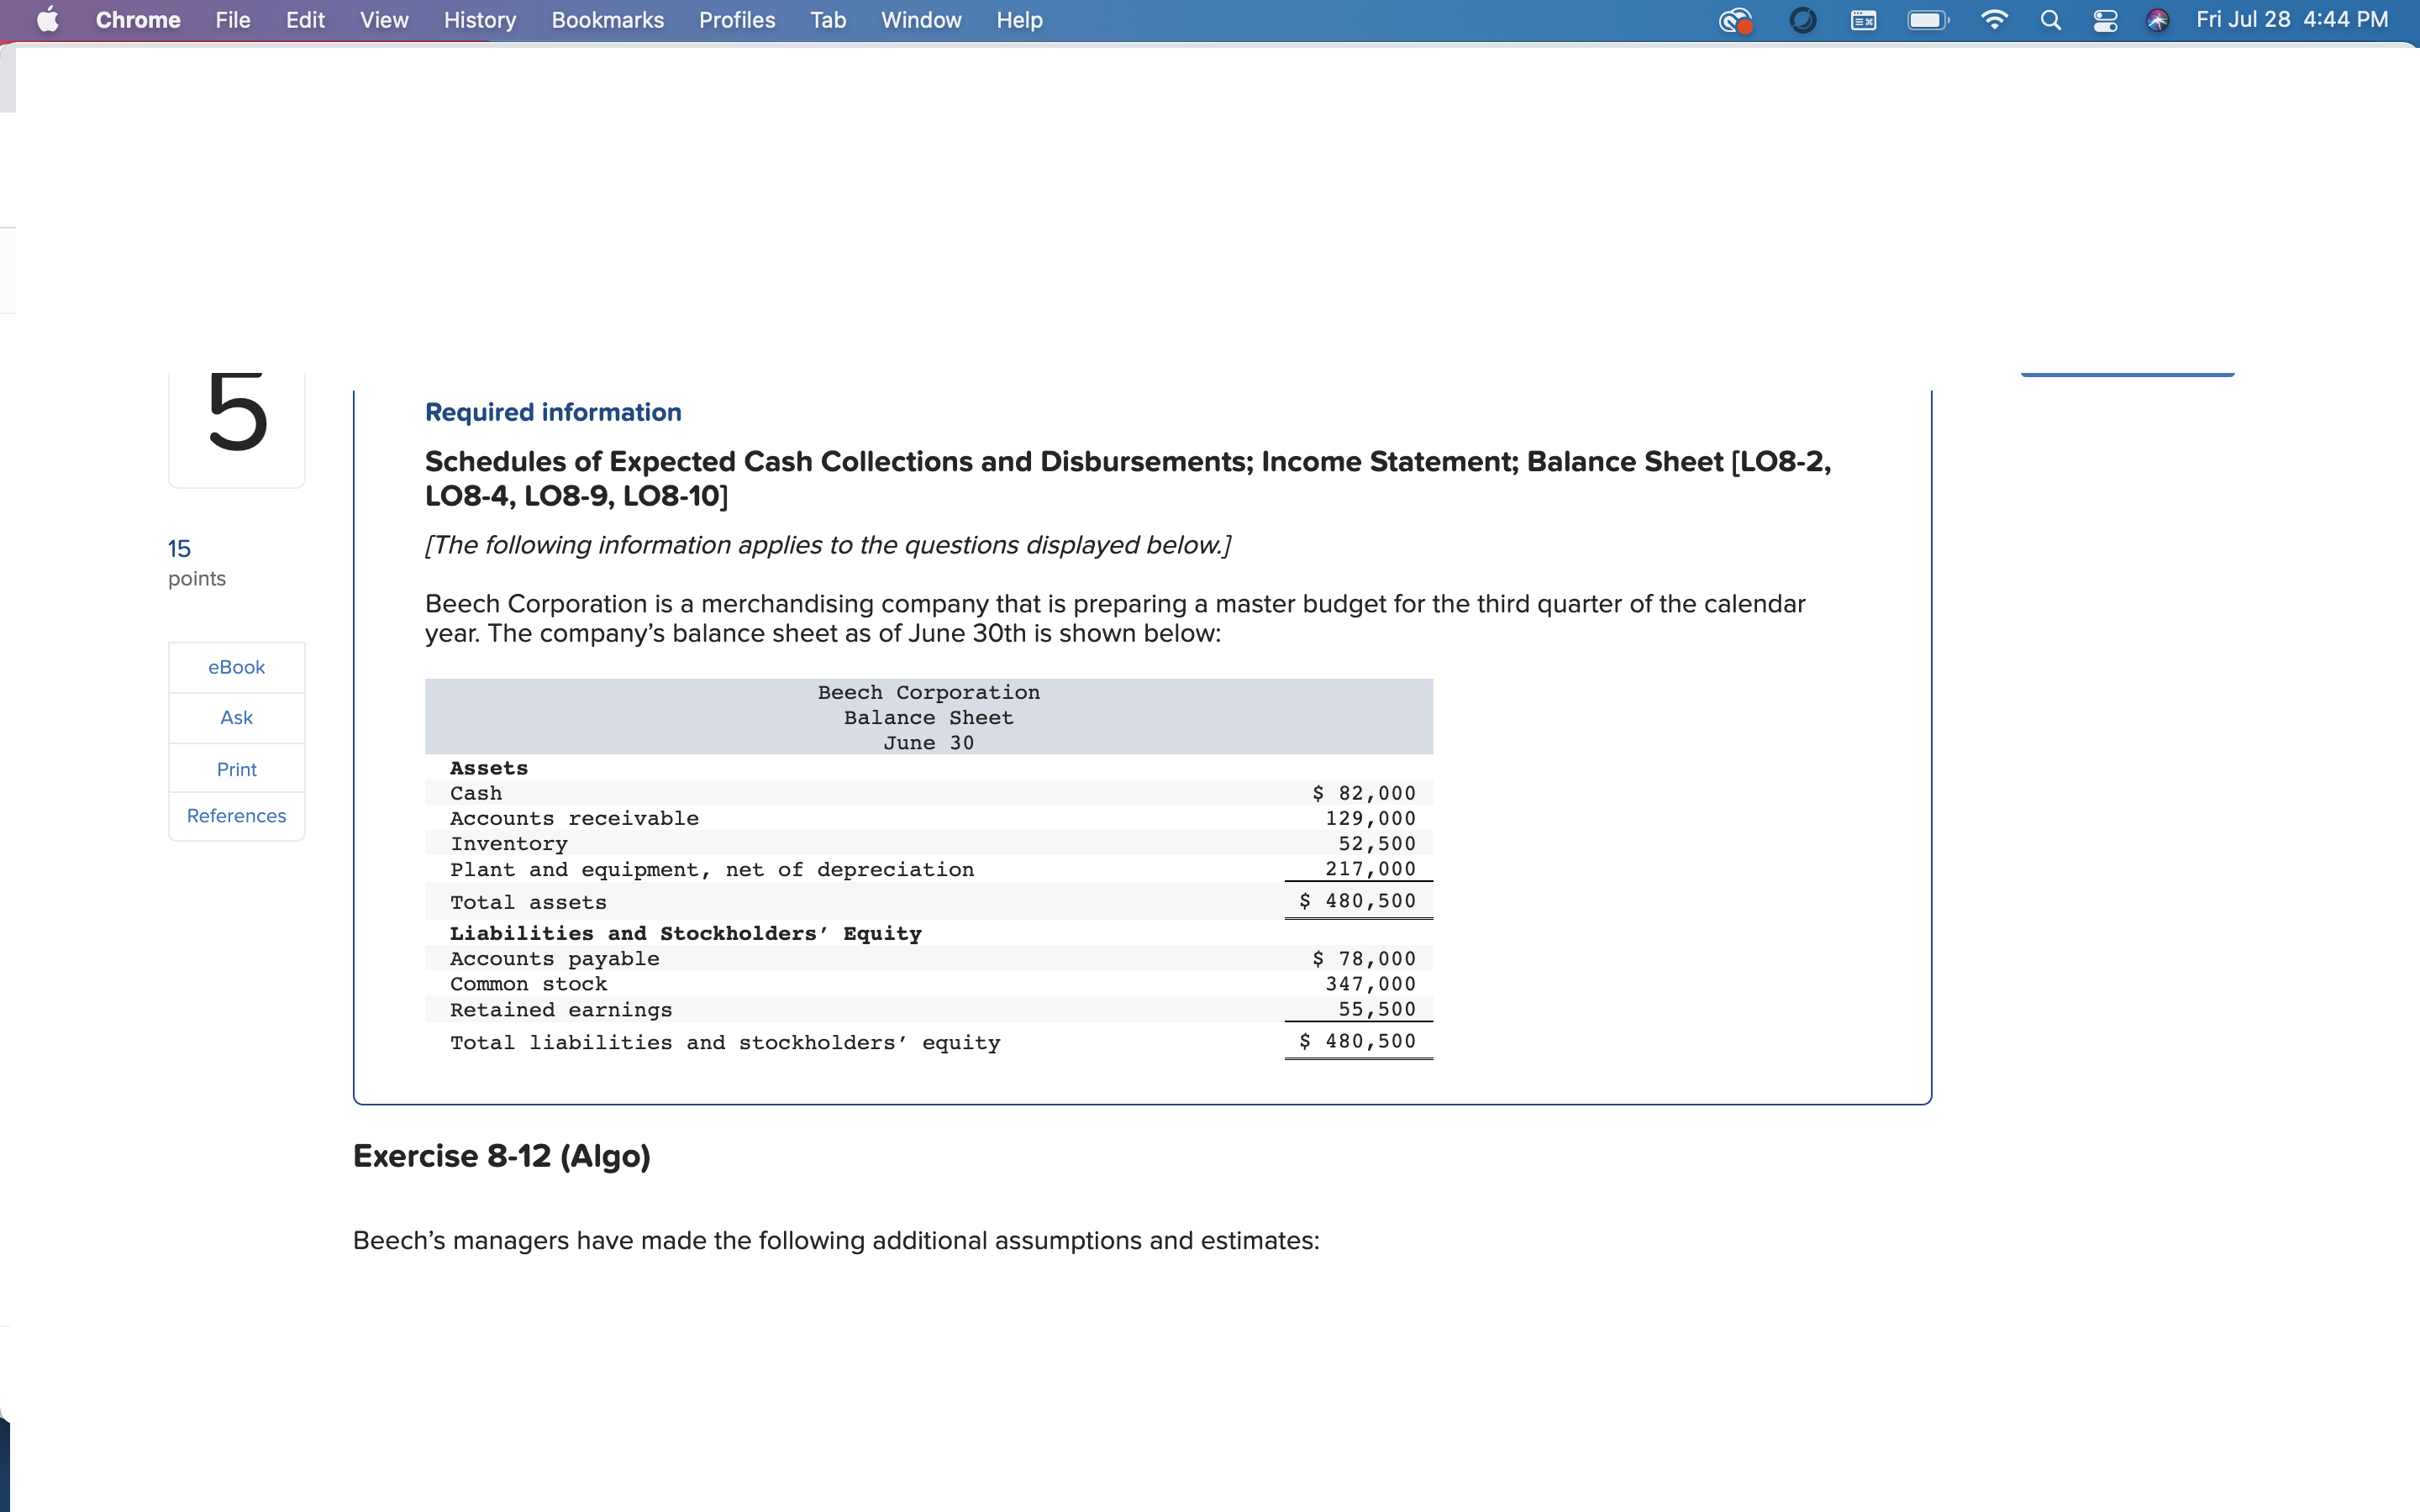Open the Bookmarks menu
The height and width of the screenshot is (1512, 2420).
[608, 20]
